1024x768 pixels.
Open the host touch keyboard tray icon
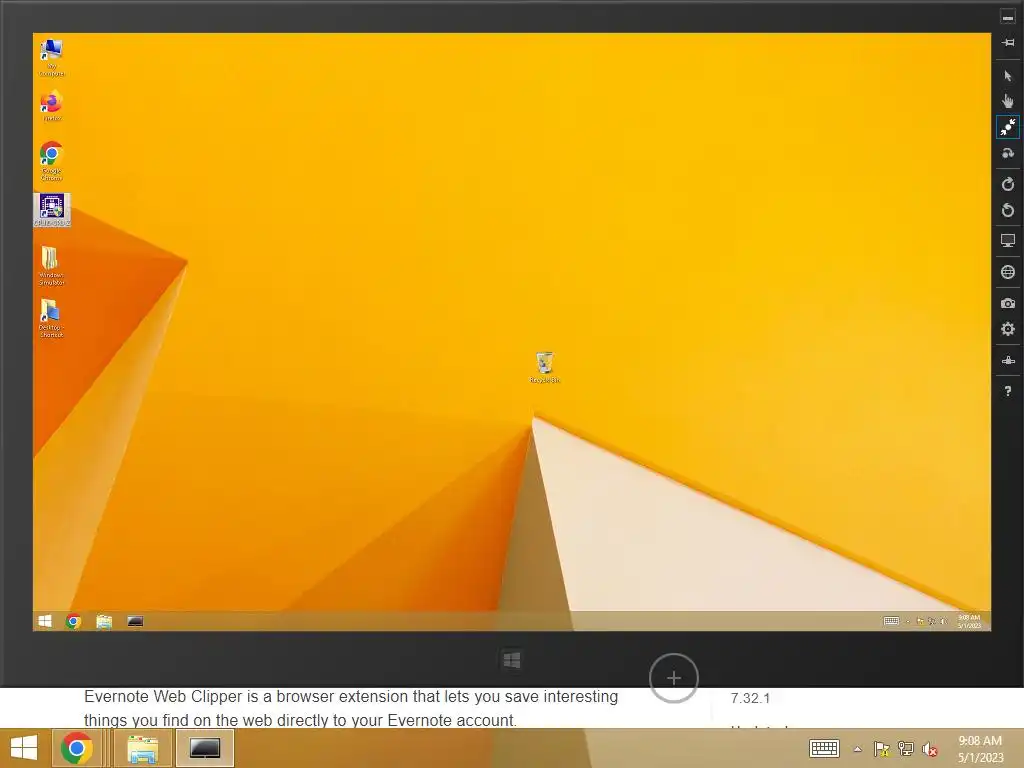824,748
